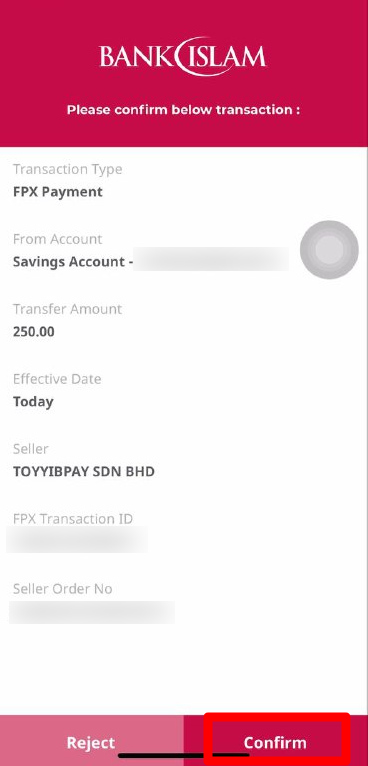Viewport: 368px width, 766px height.
Task: Select the 'Please confirm below transaction' heading
Action: [183, 109]
